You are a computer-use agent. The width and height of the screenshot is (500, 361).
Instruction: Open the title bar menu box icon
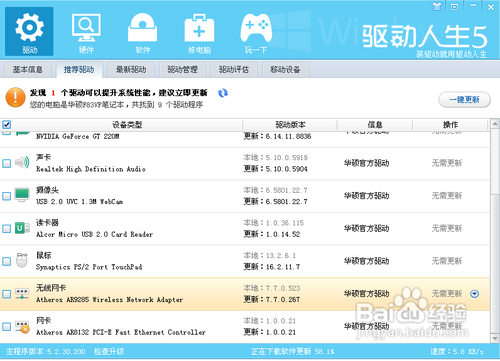[x=454, y=7]
